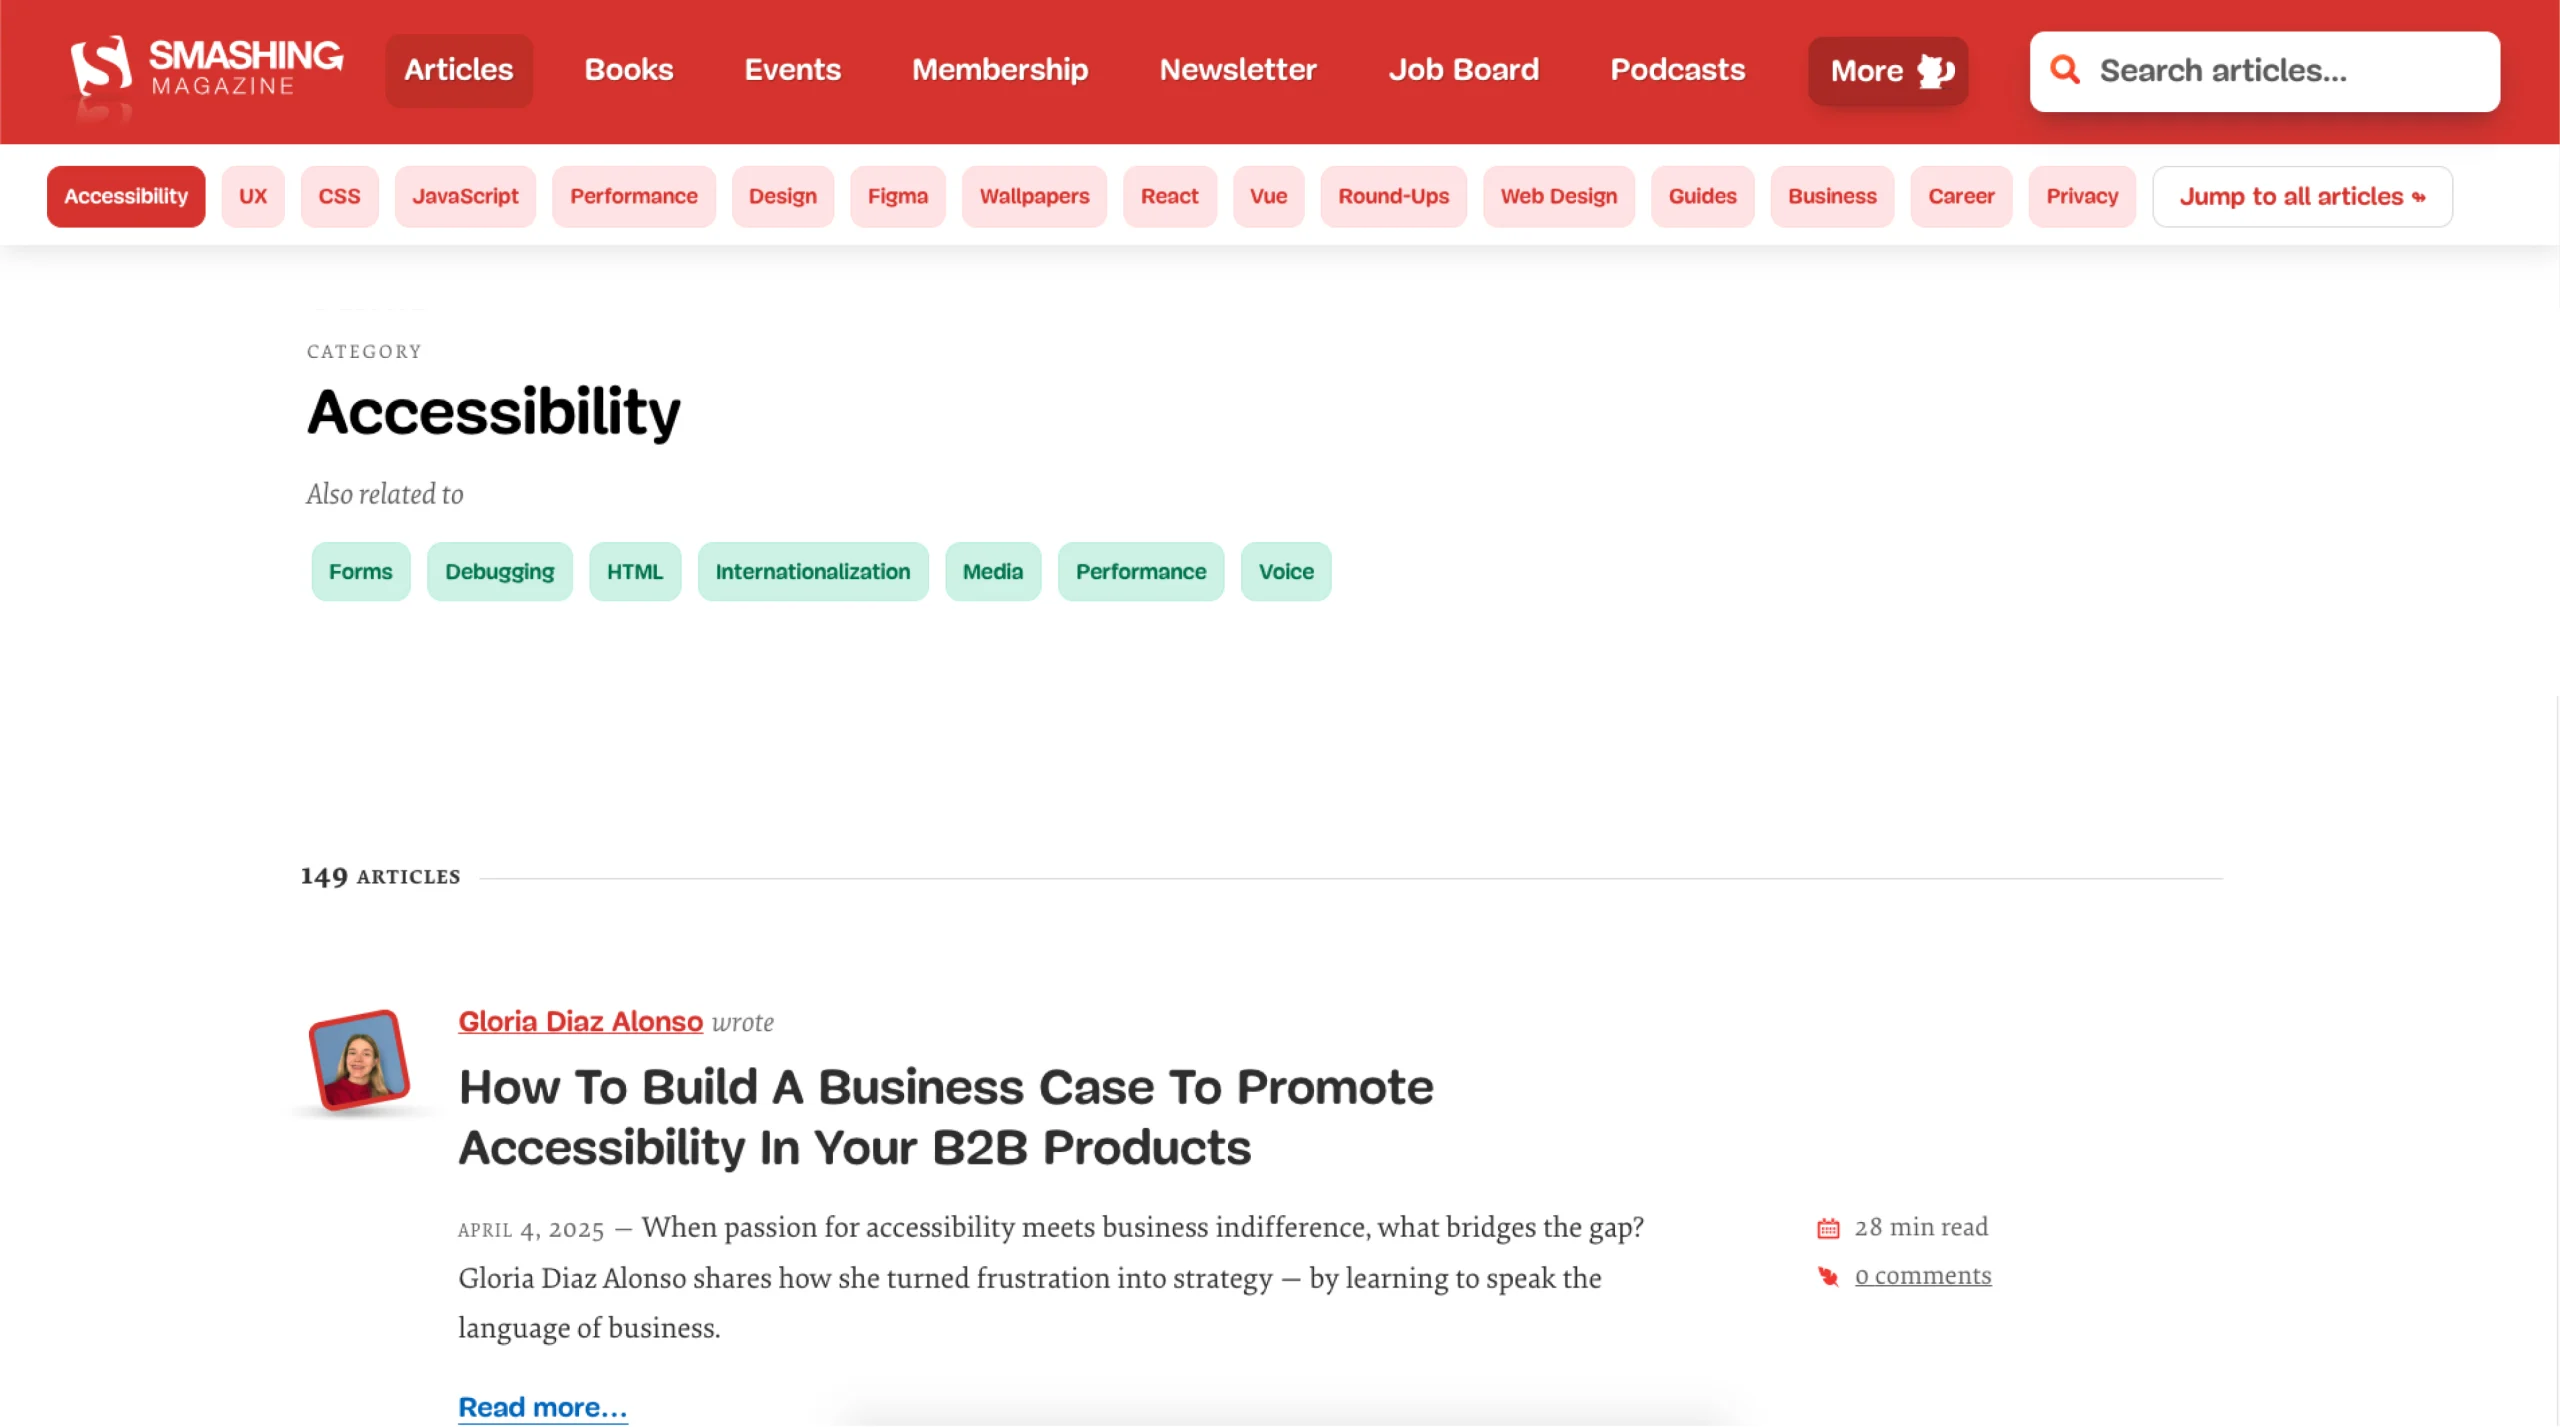Click the cat icon in More button
Image resolution: width=2560 pixels, height=1427 pixels.
1935,71
